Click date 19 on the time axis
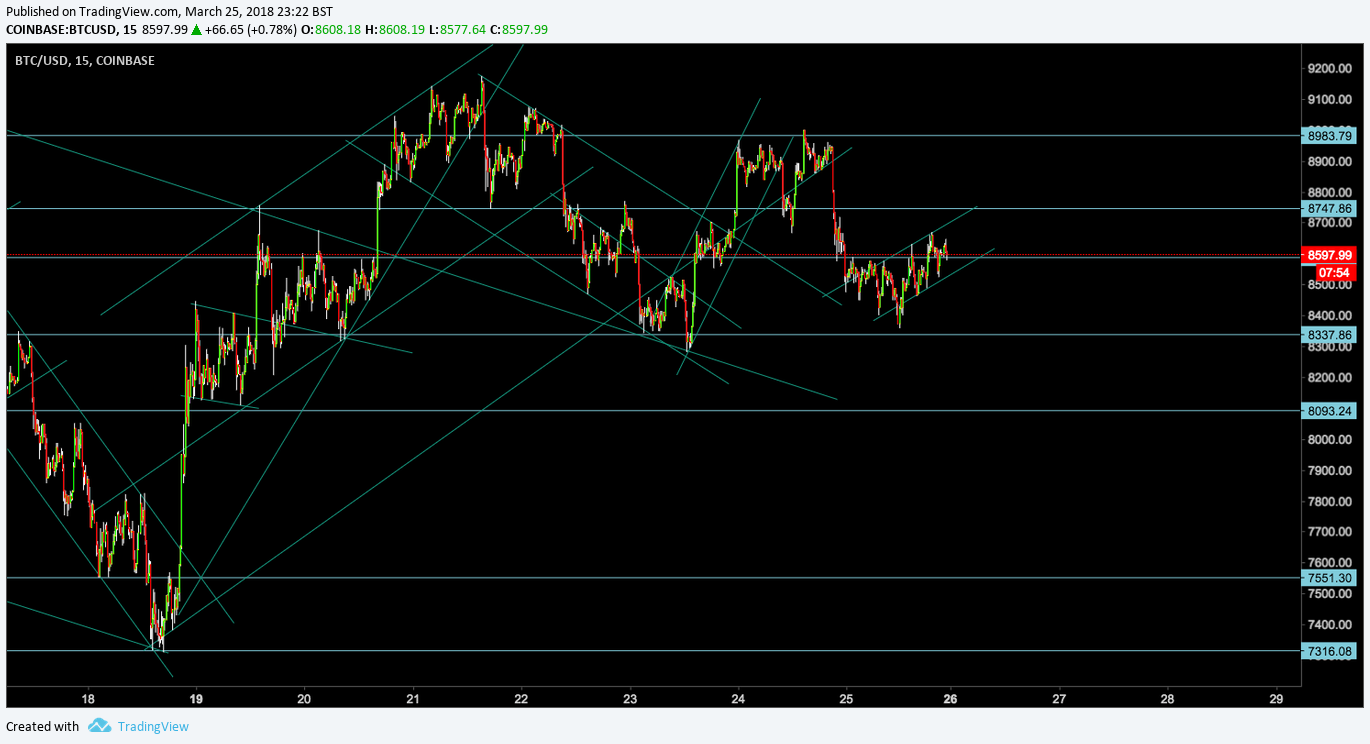 point(196,699)
